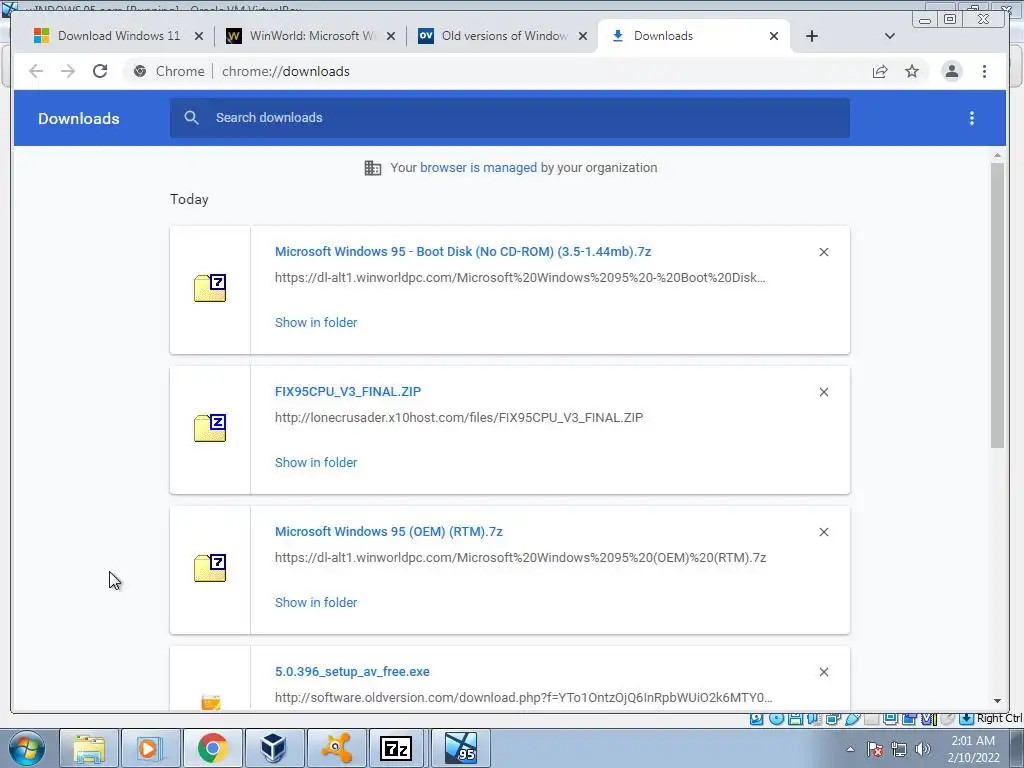Open the 'browser is managed' link
This screenshot has height=768, width=1024.
coord(478,168)
